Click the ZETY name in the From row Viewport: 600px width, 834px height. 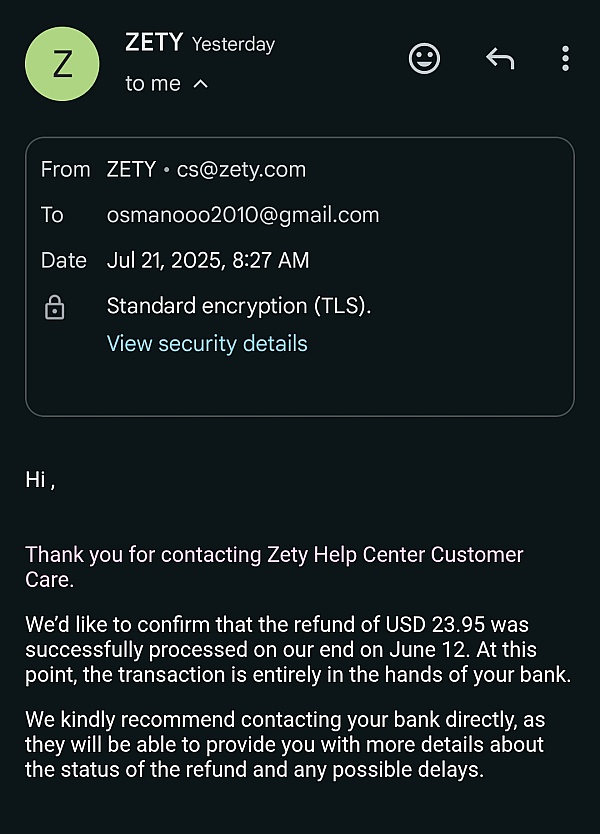point(131,170)
